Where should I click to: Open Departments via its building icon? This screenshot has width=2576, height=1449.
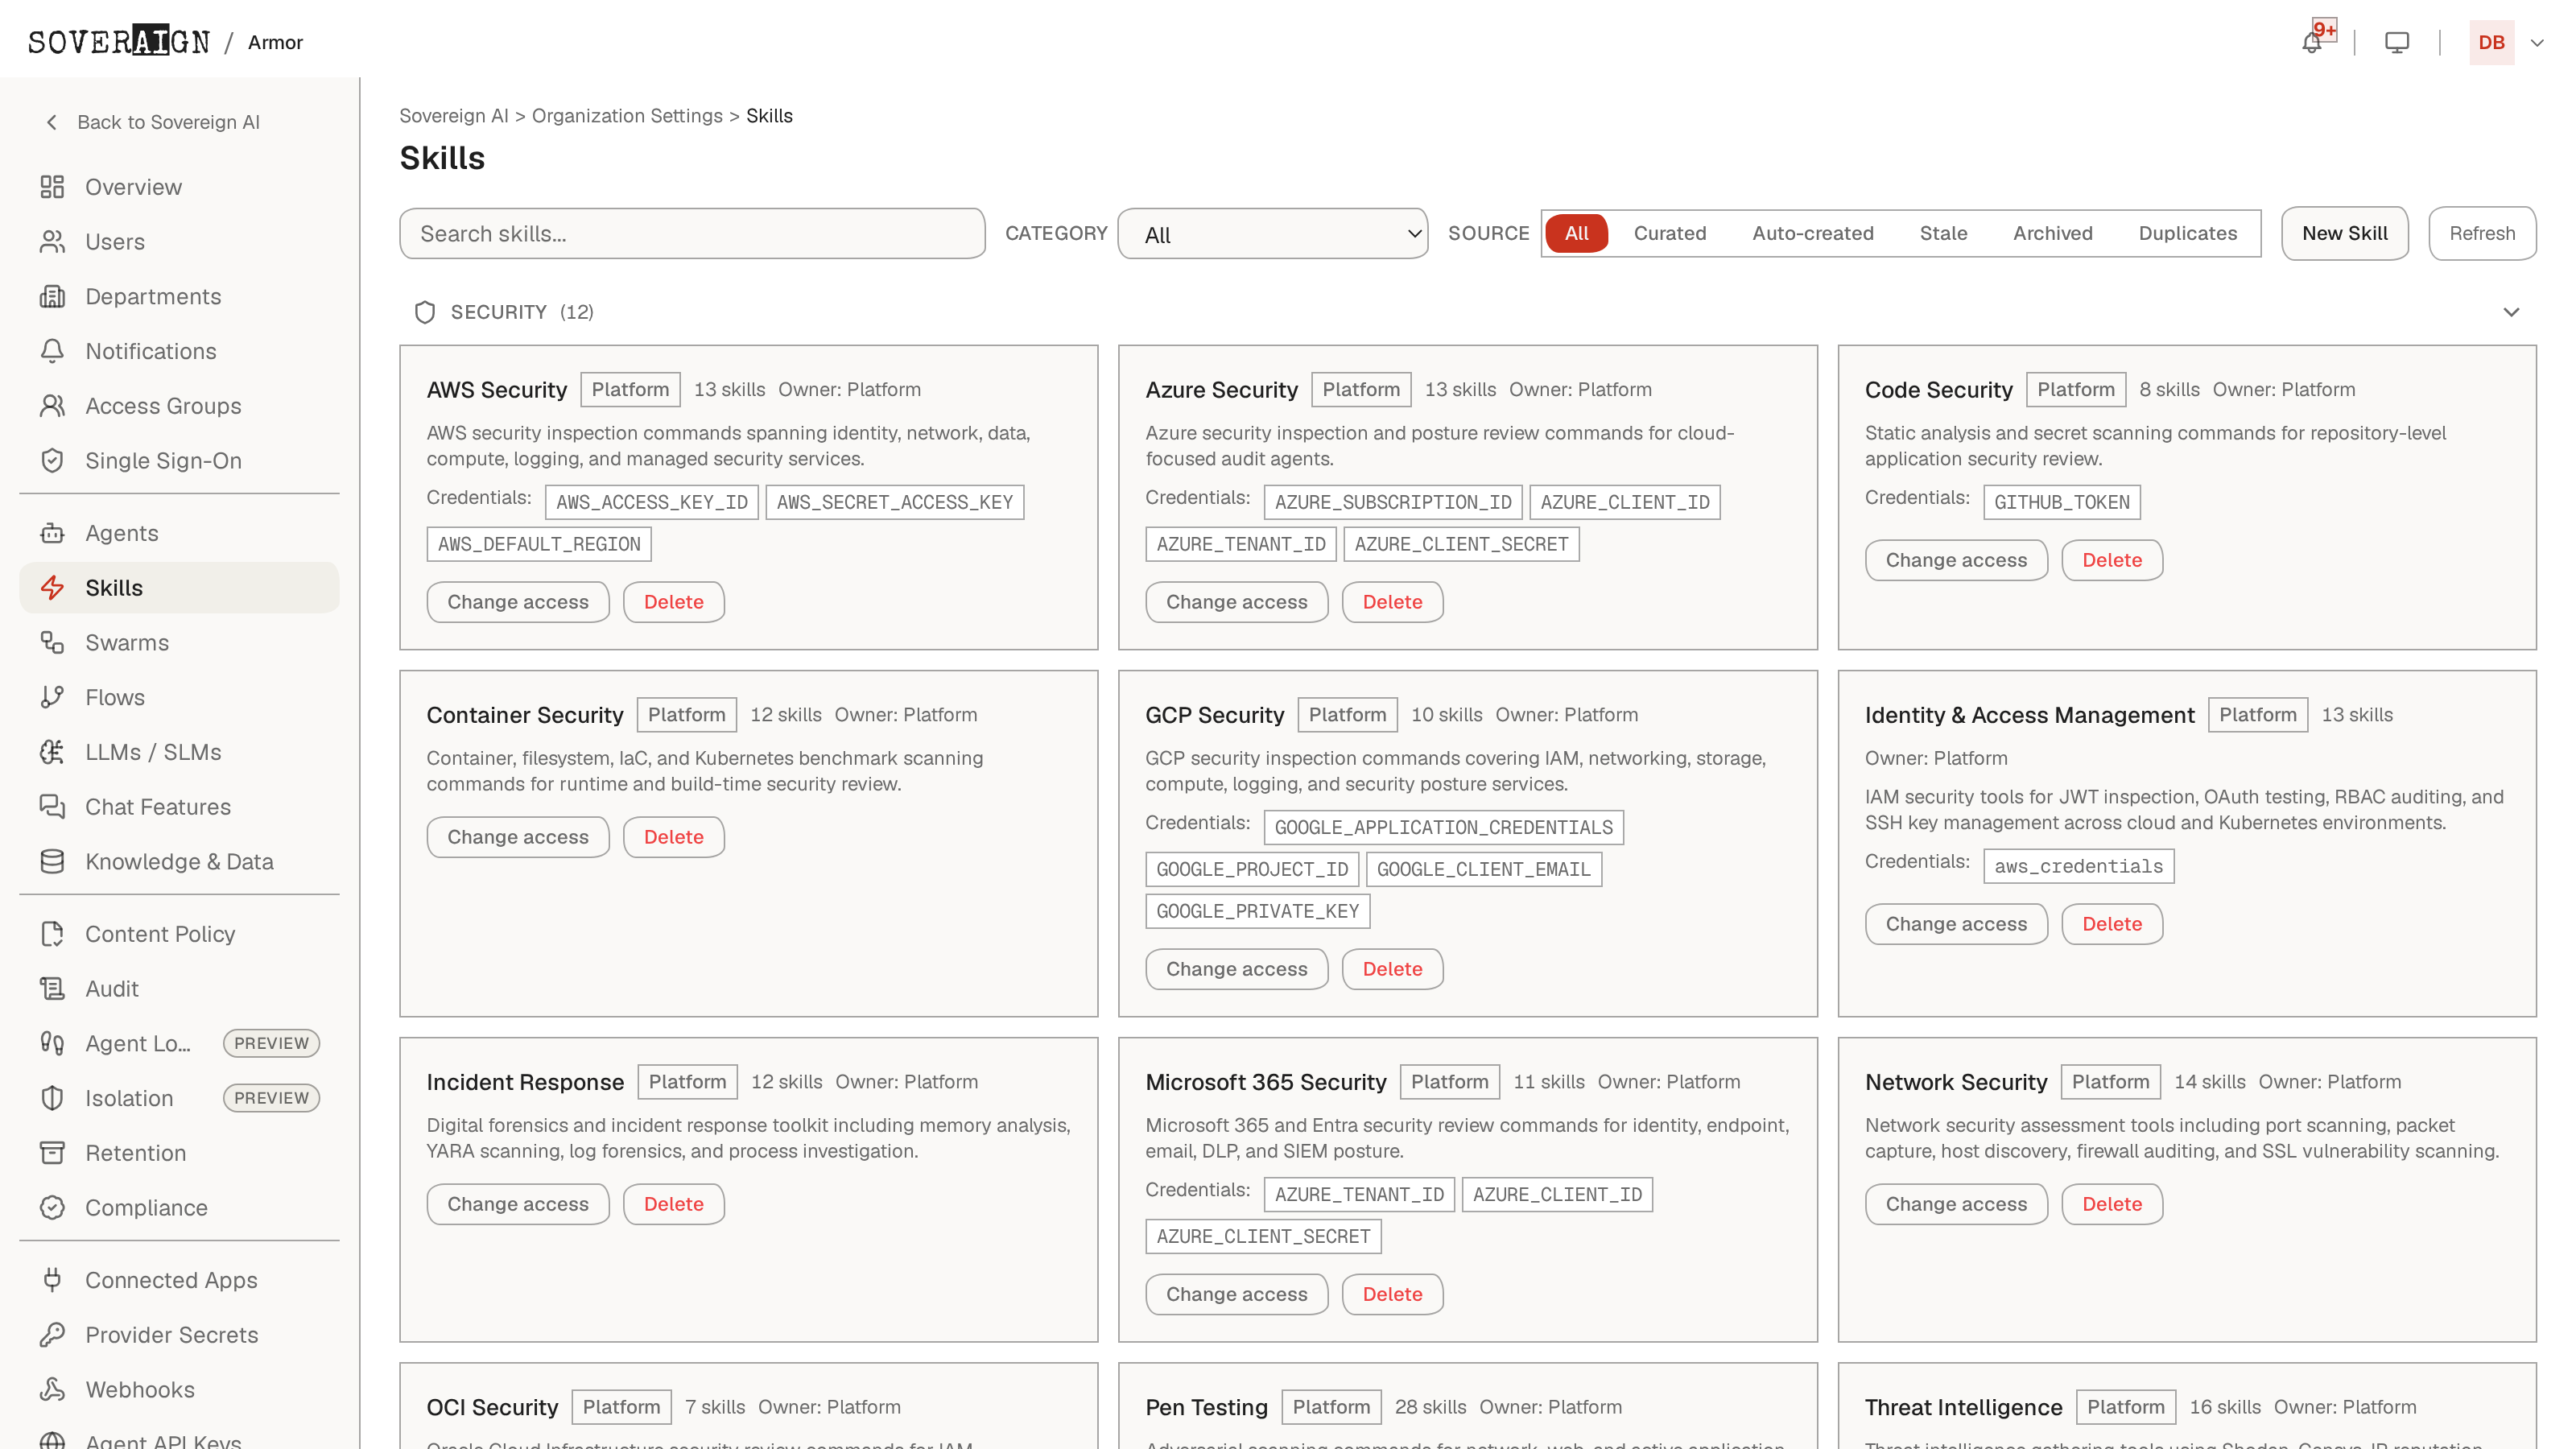point(52,297)
